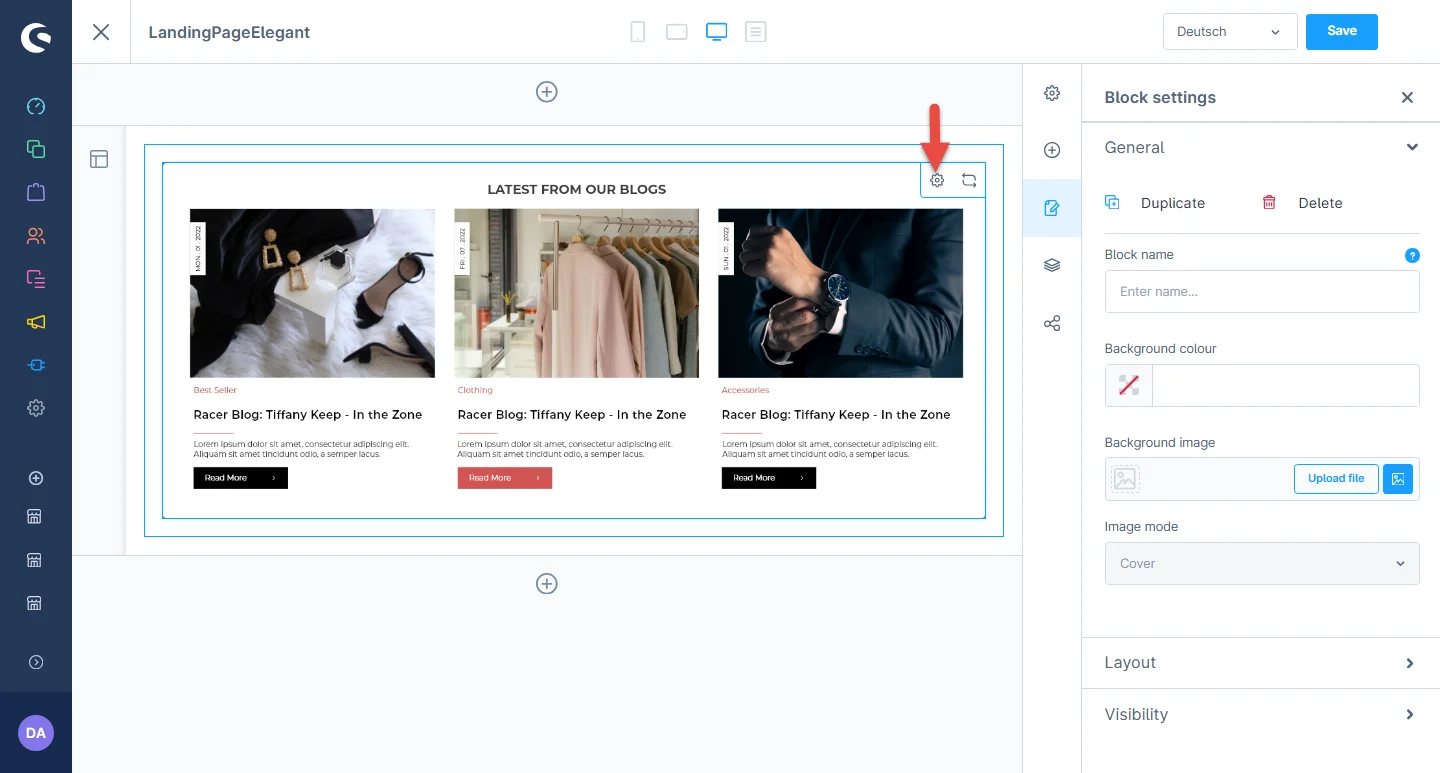Switch to mobile viewport preview
Viewport: 1440px width, 773px height.
pyautogui.click(x=637, y=32)
